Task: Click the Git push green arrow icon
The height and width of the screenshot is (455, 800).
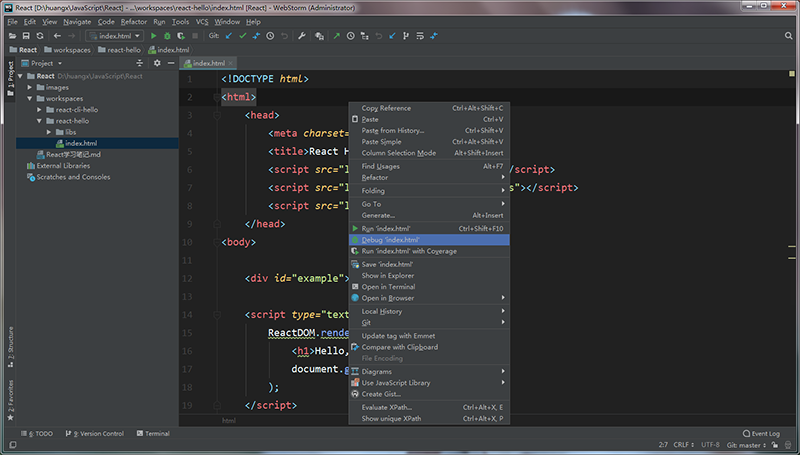Action: click(336, 36)
